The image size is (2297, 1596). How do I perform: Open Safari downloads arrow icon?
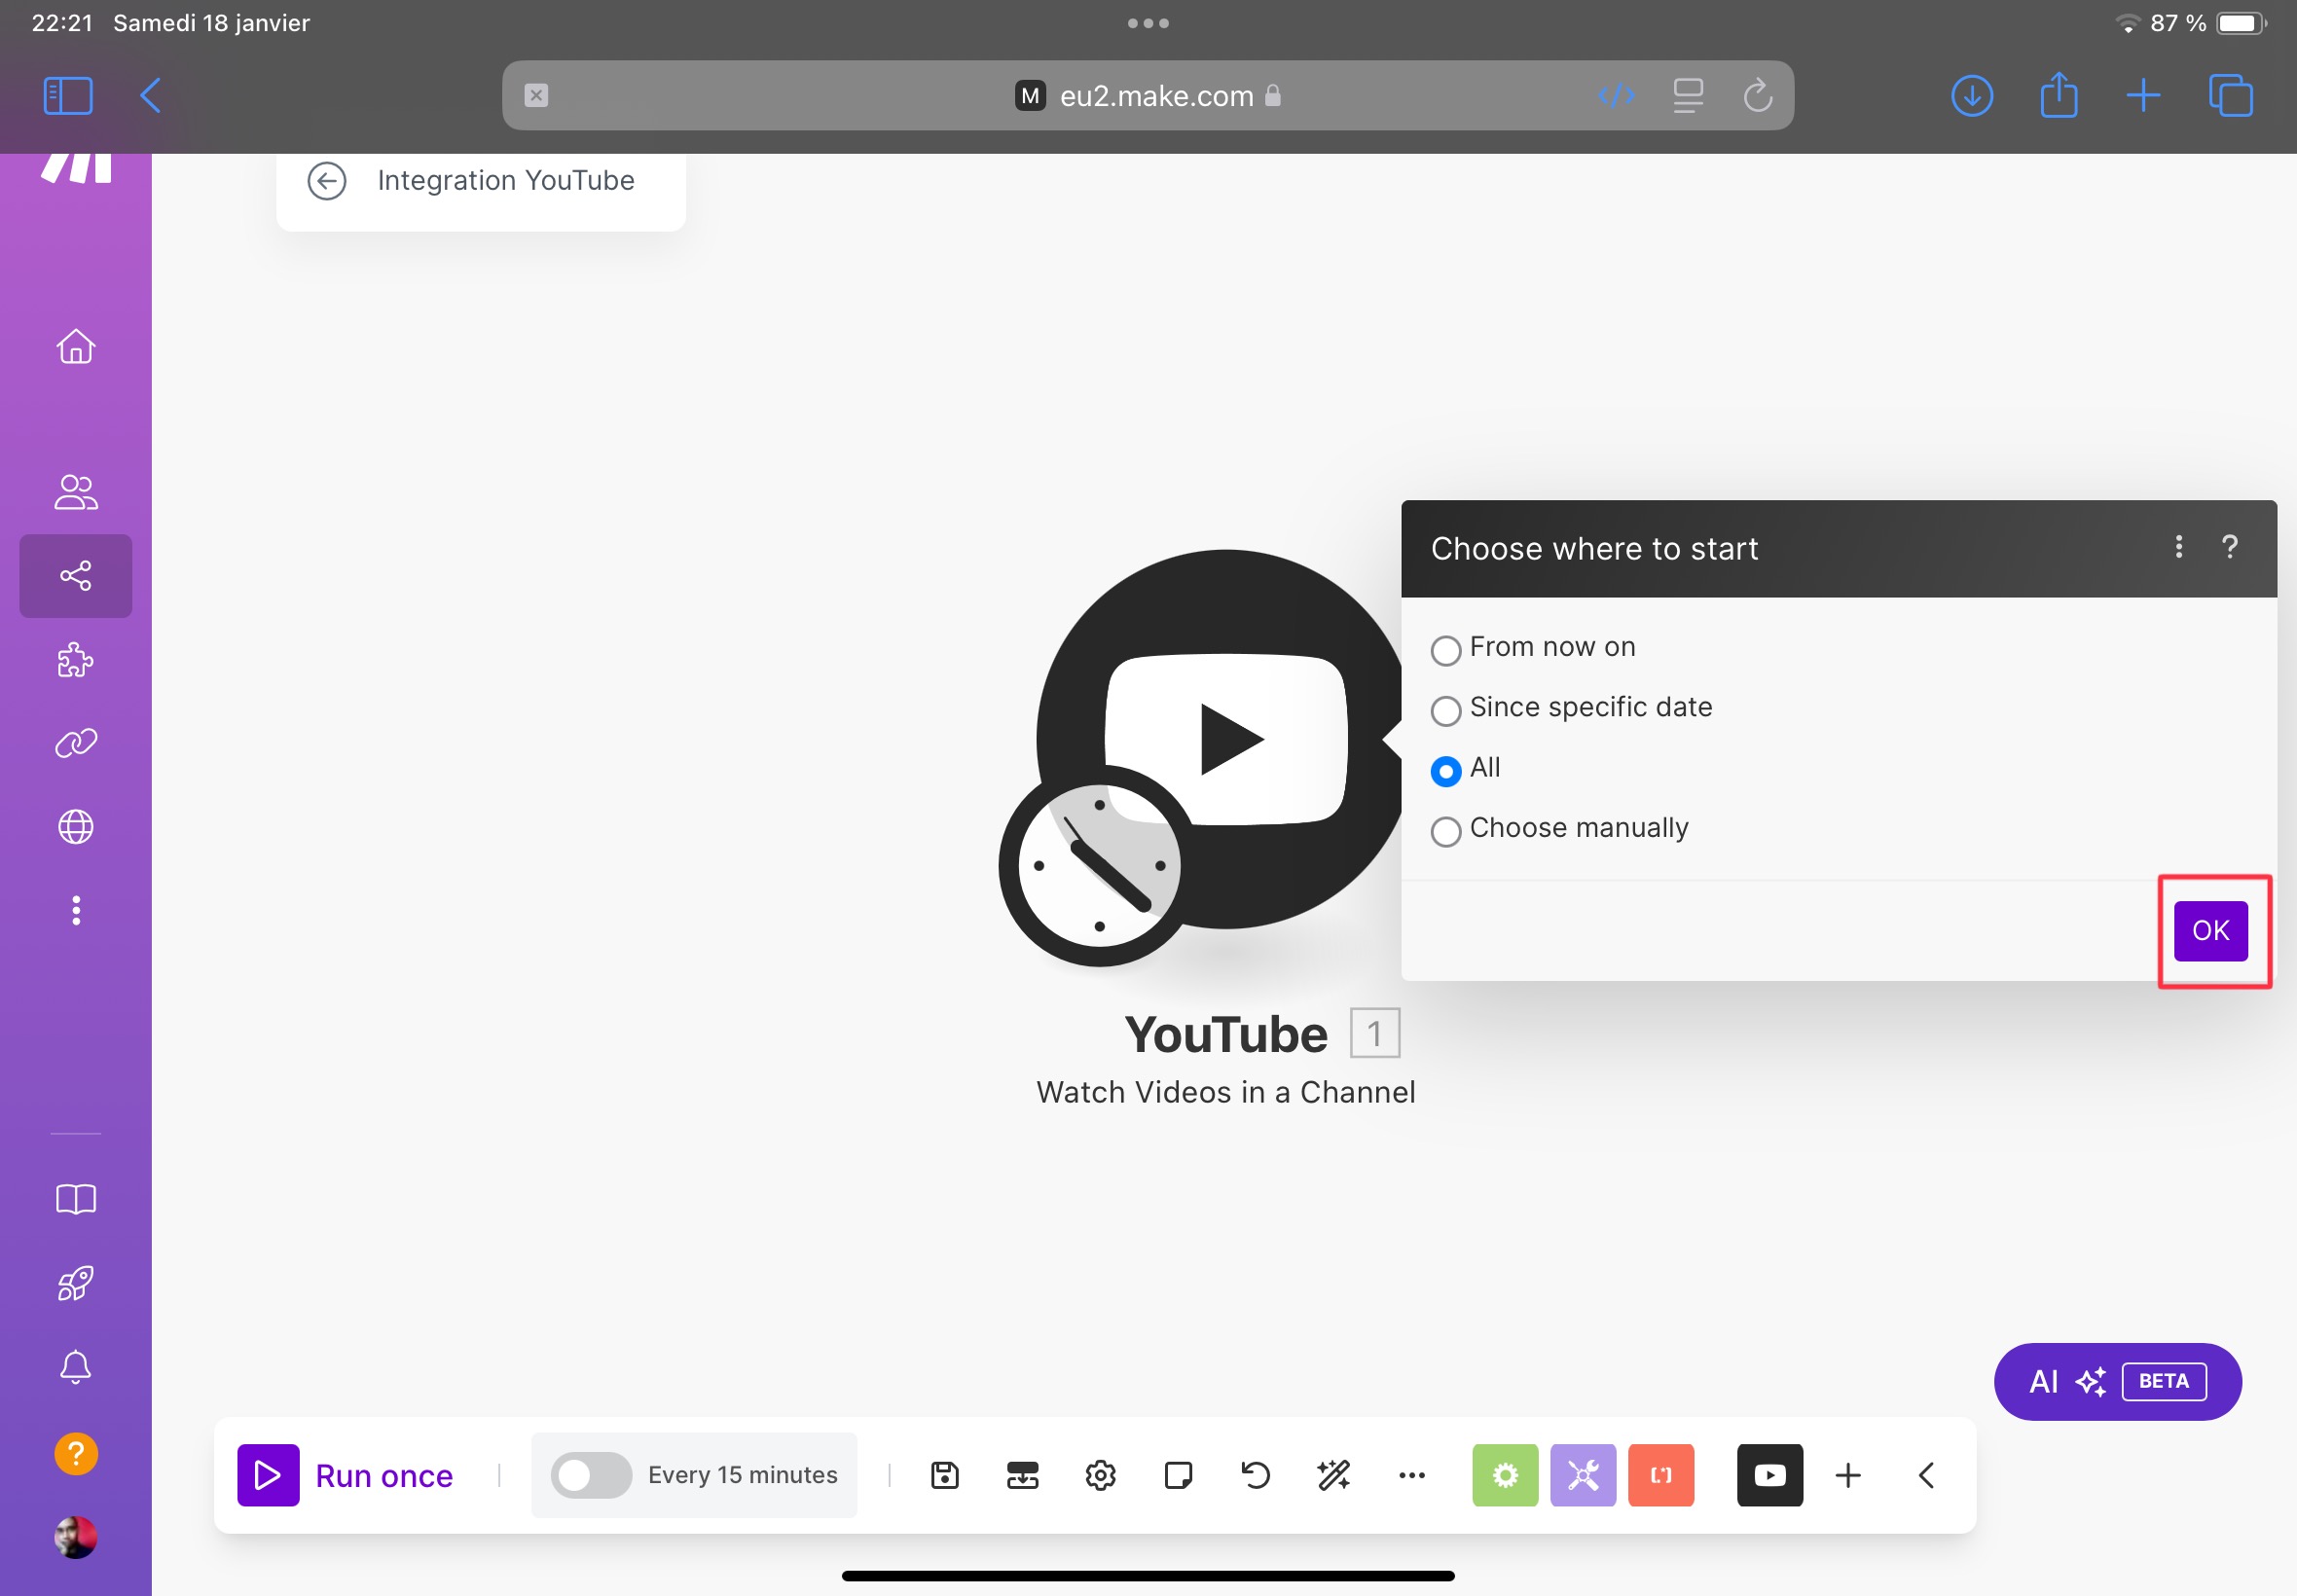[1972, 96]
